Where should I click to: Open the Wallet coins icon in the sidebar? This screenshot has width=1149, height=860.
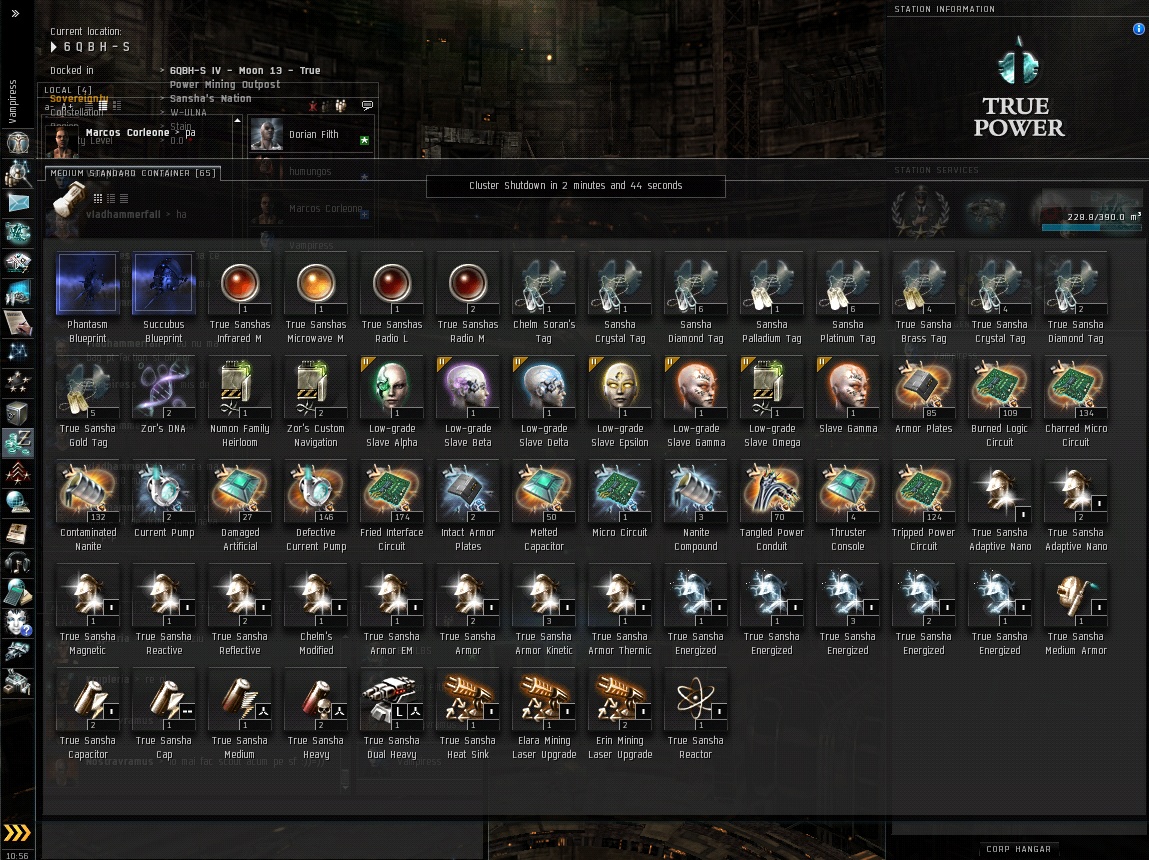[x=18, y=443]
